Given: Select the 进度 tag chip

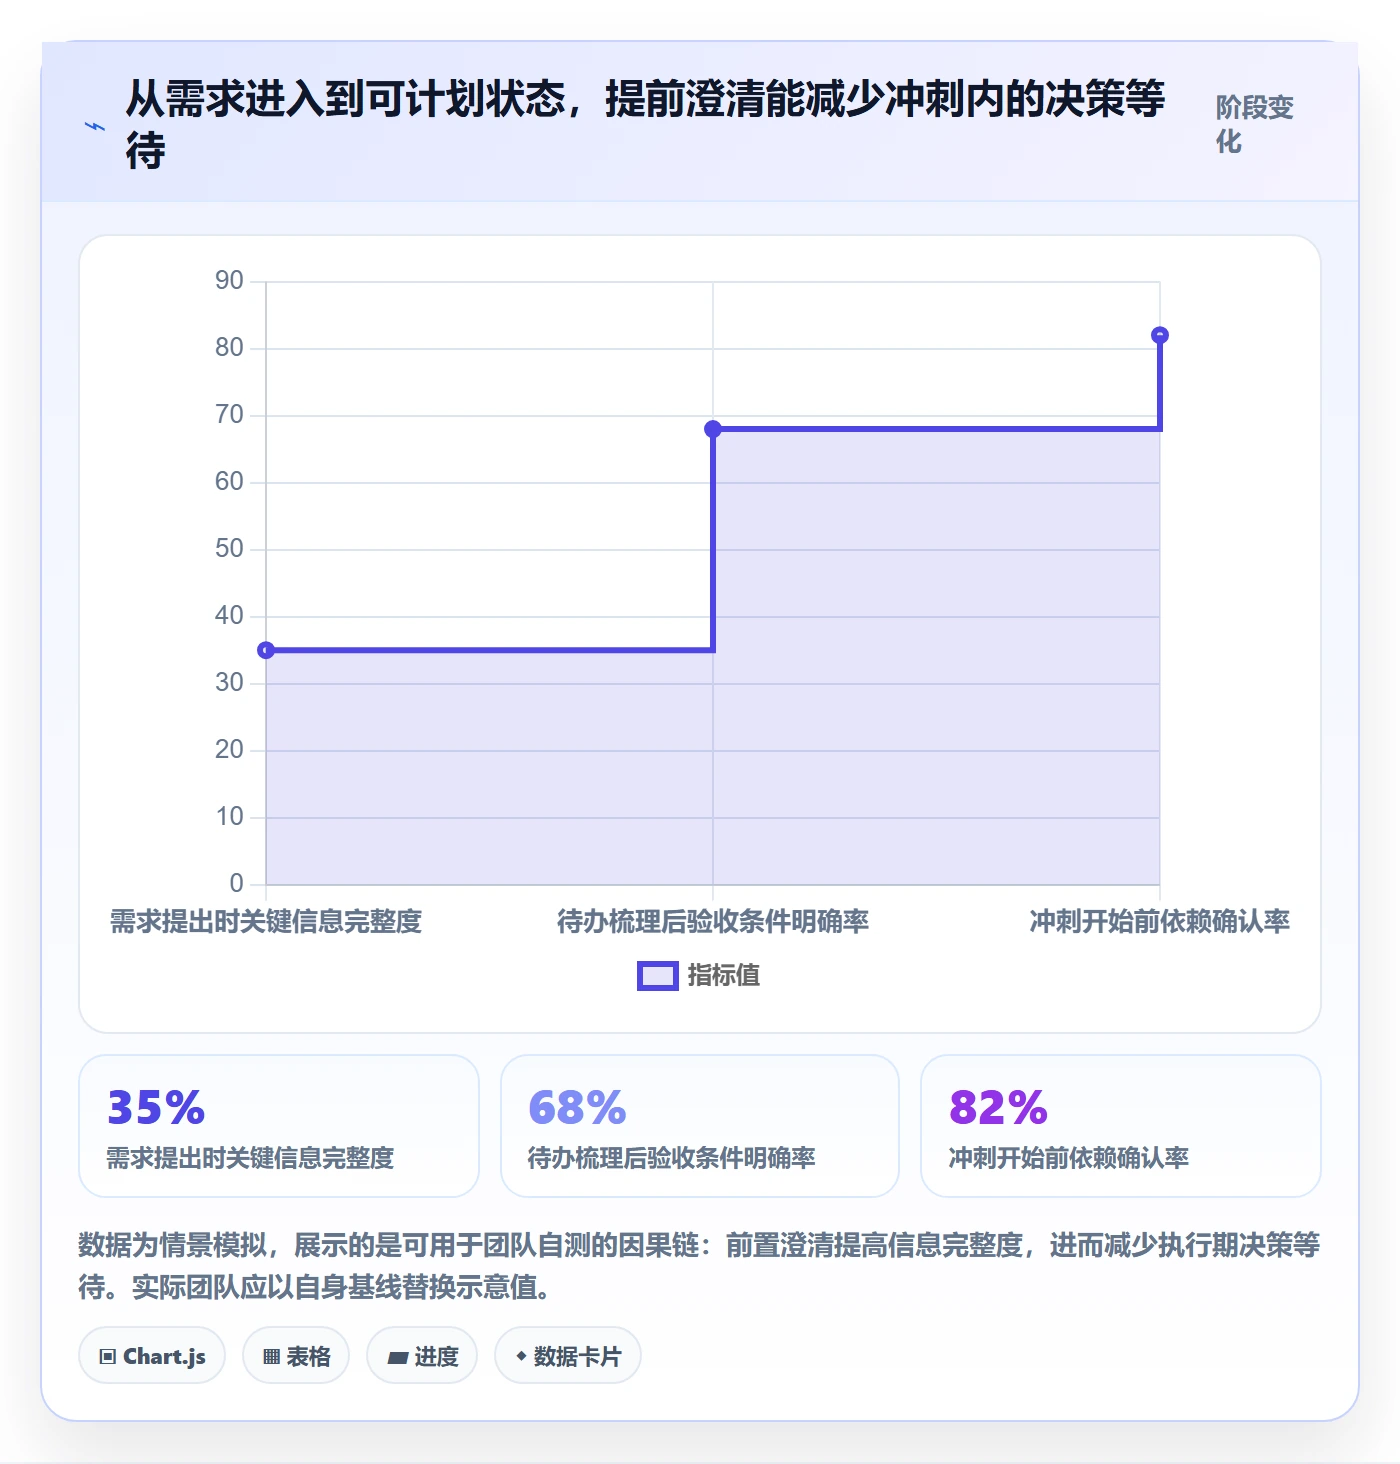Looking at the screenshot, I should (x=422, y=1356).
